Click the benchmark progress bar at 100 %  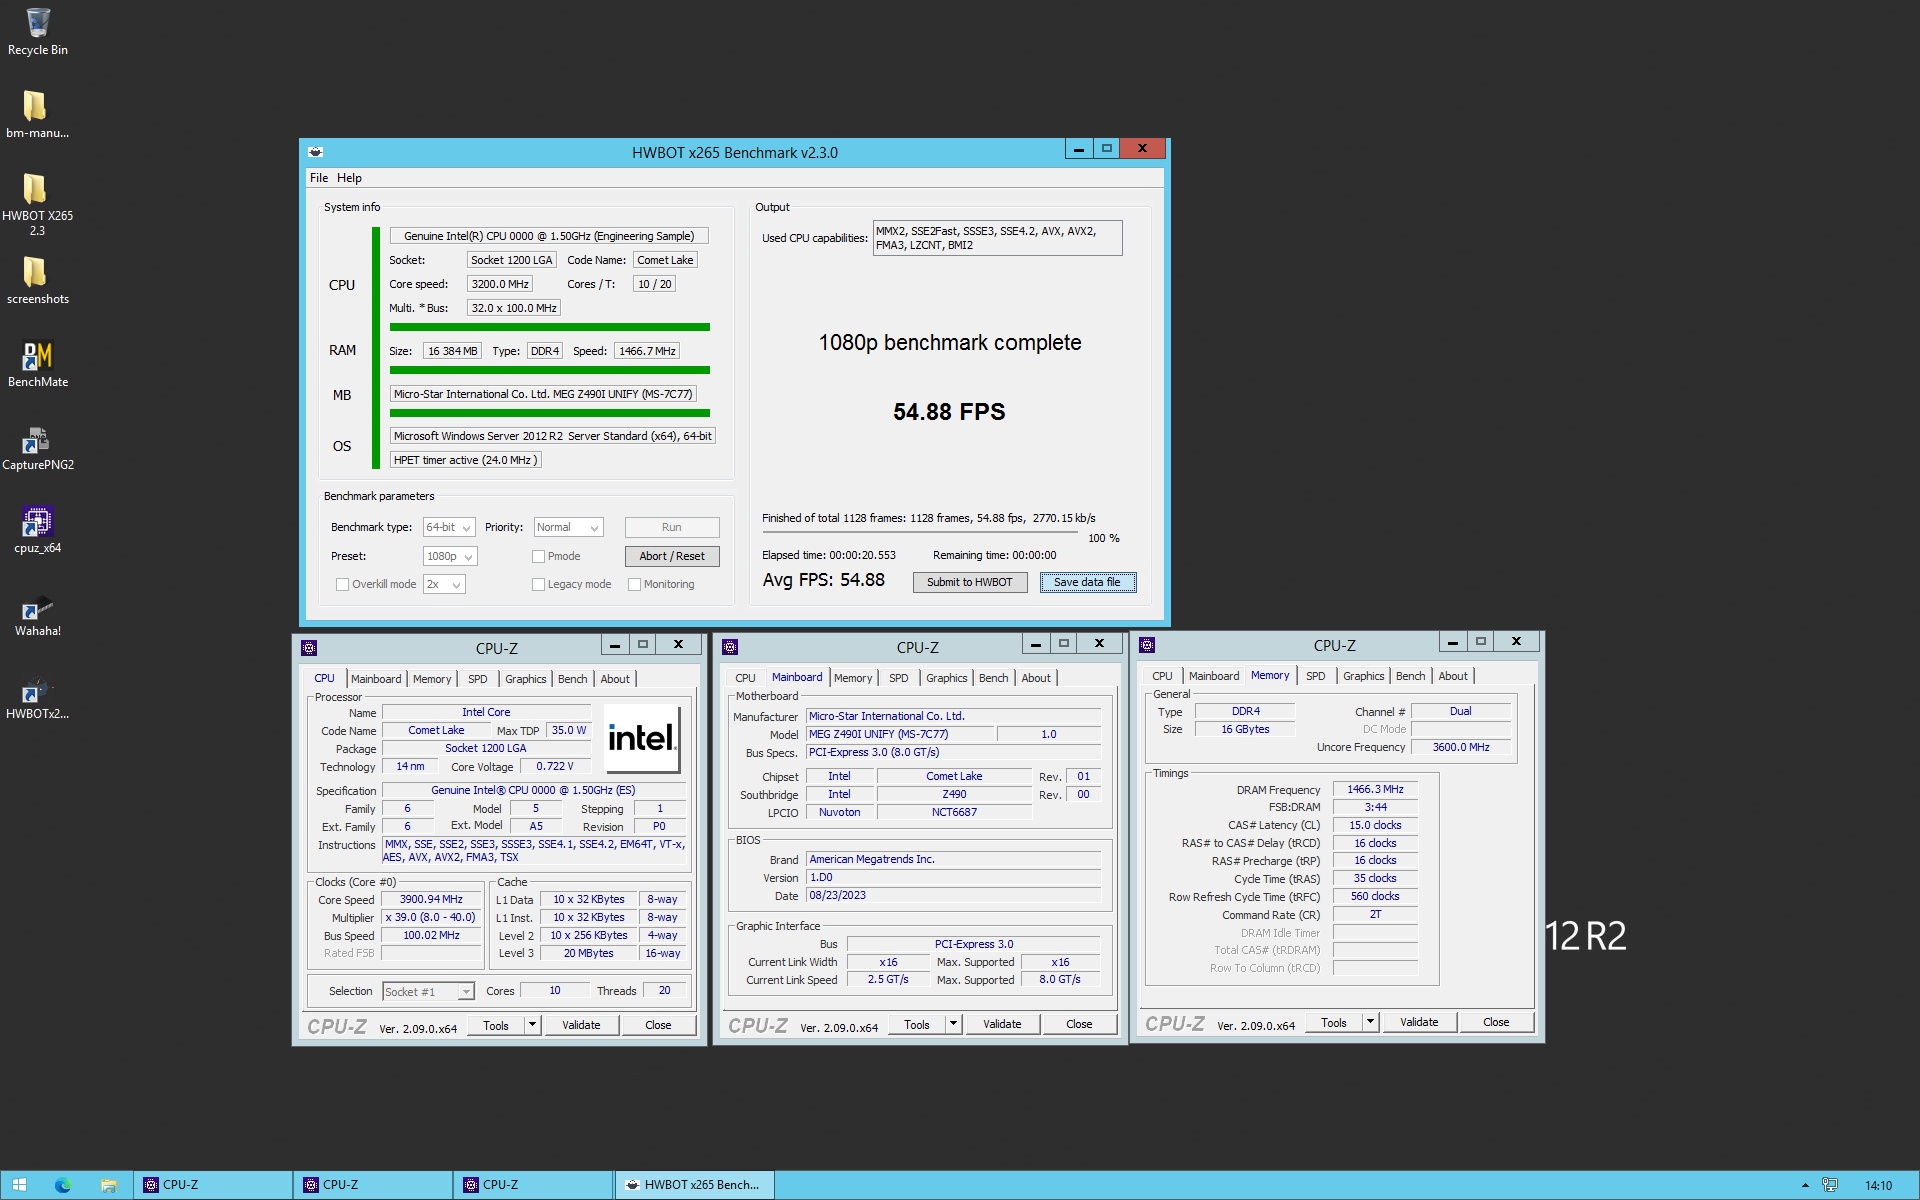coord(920,533)
